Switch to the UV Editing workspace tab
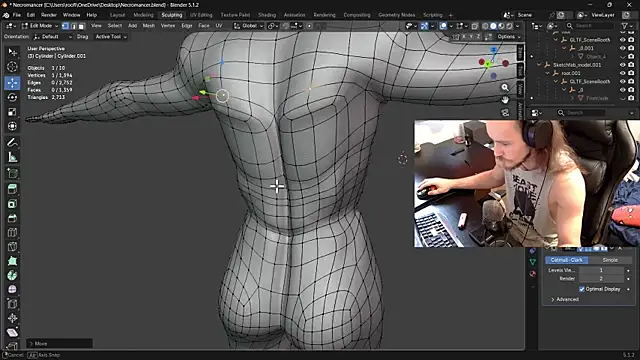The width and height of the screenshot is (640, 360). (x=201, y=15)
